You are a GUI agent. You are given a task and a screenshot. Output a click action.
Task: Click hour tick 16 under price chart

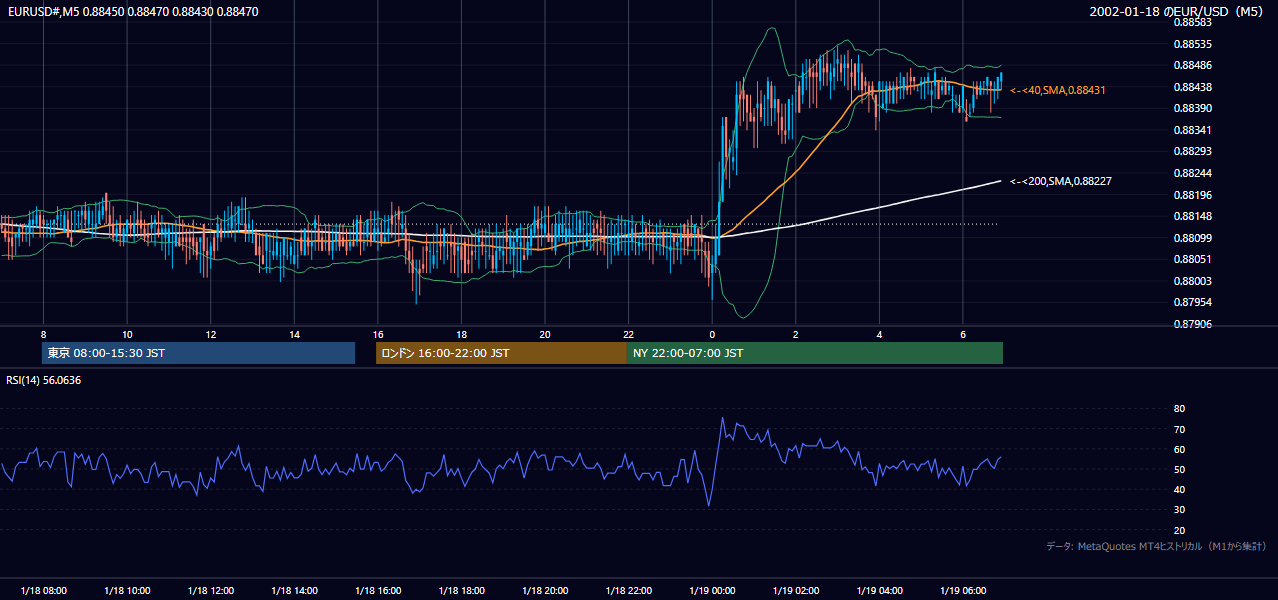tap(377, 334)
